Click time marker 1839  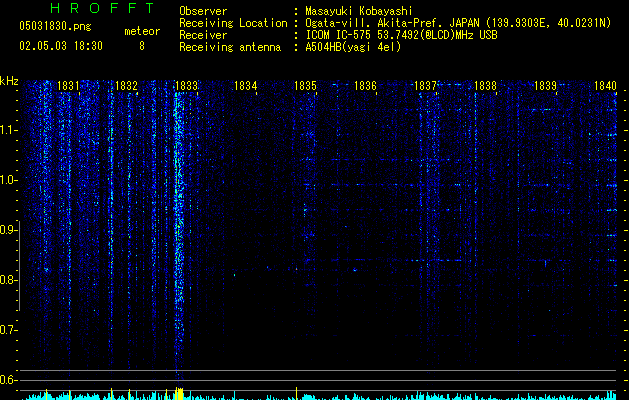pos(545,85)
